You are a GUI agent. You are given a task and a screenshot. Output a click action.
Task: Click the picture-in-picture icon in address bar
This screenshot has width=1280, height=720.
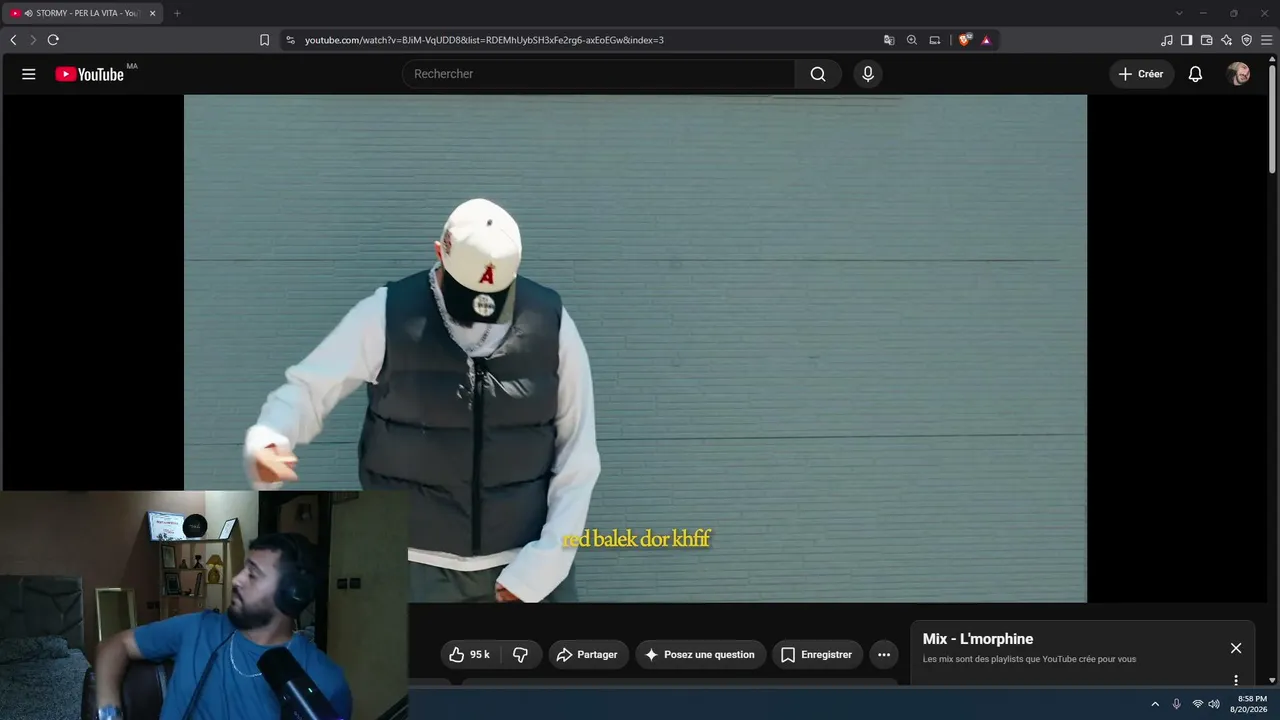(935, 40)
